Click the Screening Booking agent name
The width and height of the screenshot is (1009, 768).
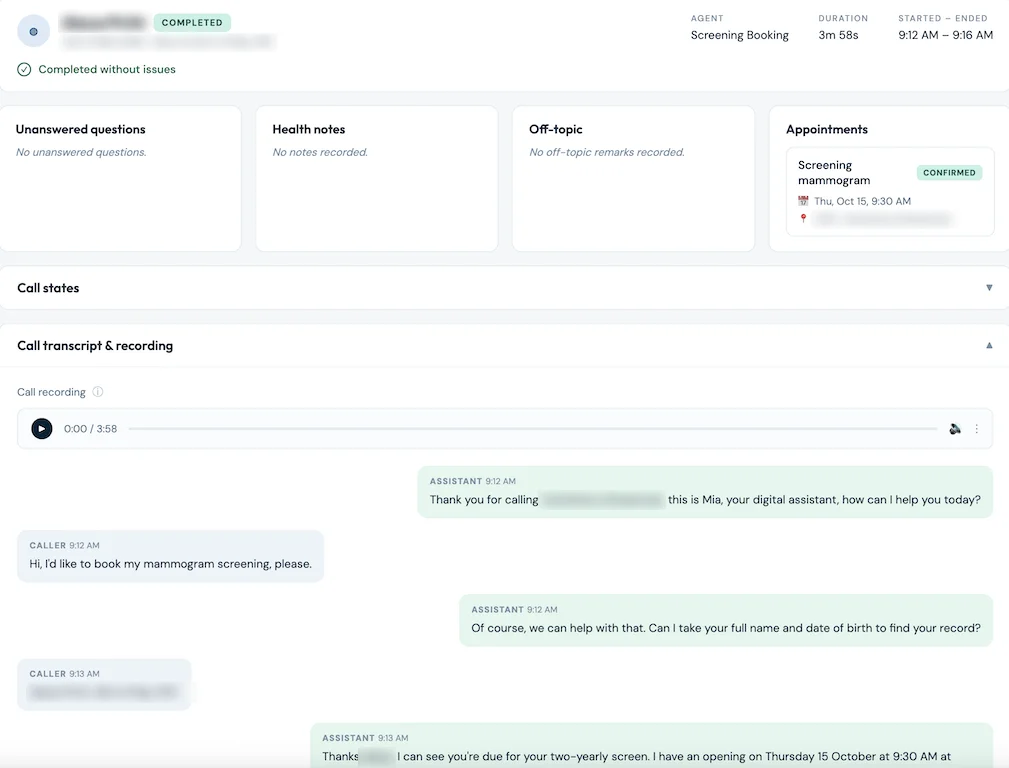[739, 35]
